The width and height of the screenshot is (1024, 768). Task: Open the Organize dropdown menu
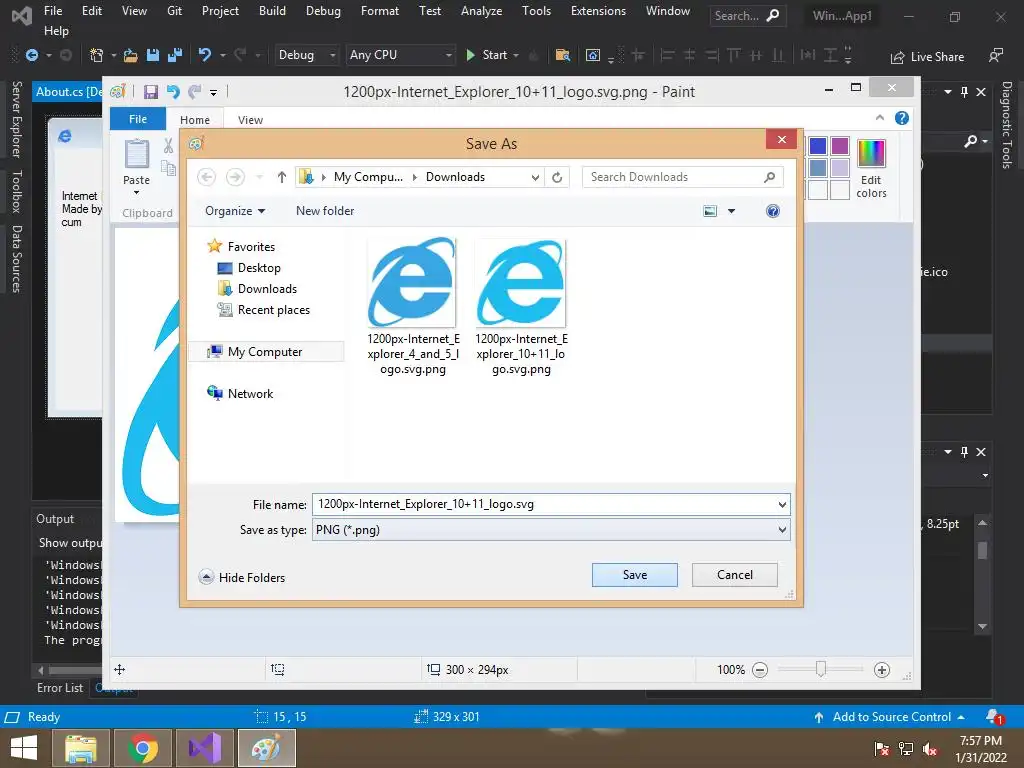[x=235, y=211]
